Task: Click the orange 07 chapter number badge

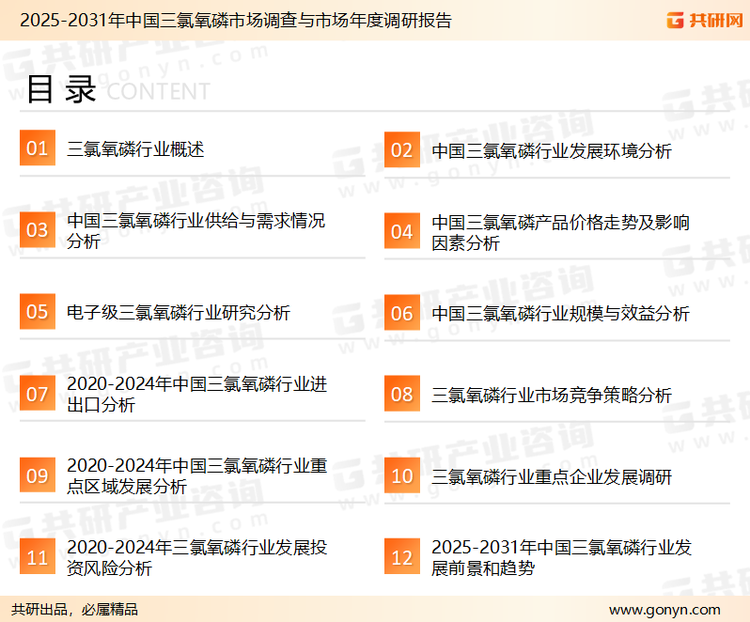Action: click(x=37, y=393)
